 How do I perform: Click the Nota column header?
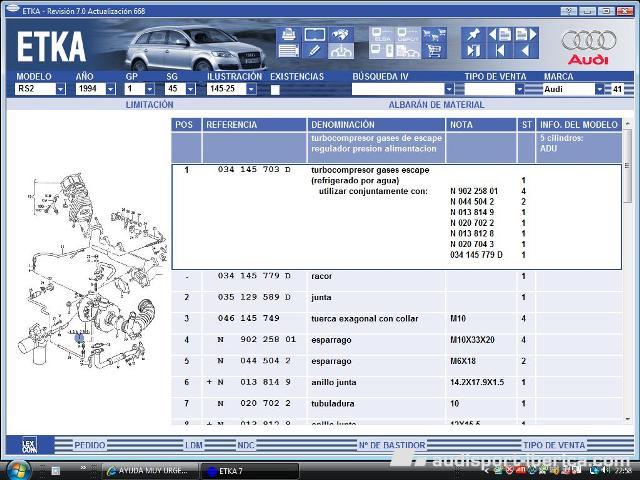481,124
